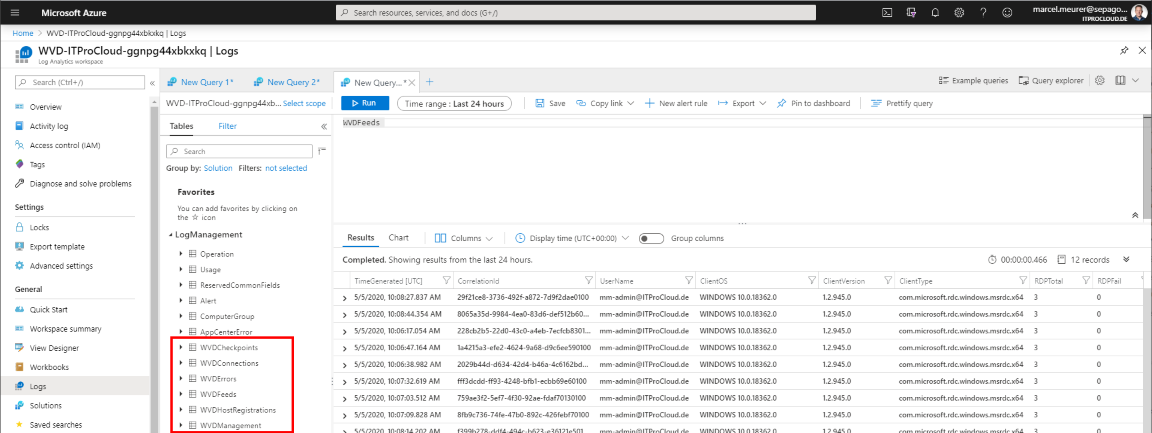Screen dimensions: 1152x433
Task: Open the query settings gear icon
Action: pos(1100,80)
